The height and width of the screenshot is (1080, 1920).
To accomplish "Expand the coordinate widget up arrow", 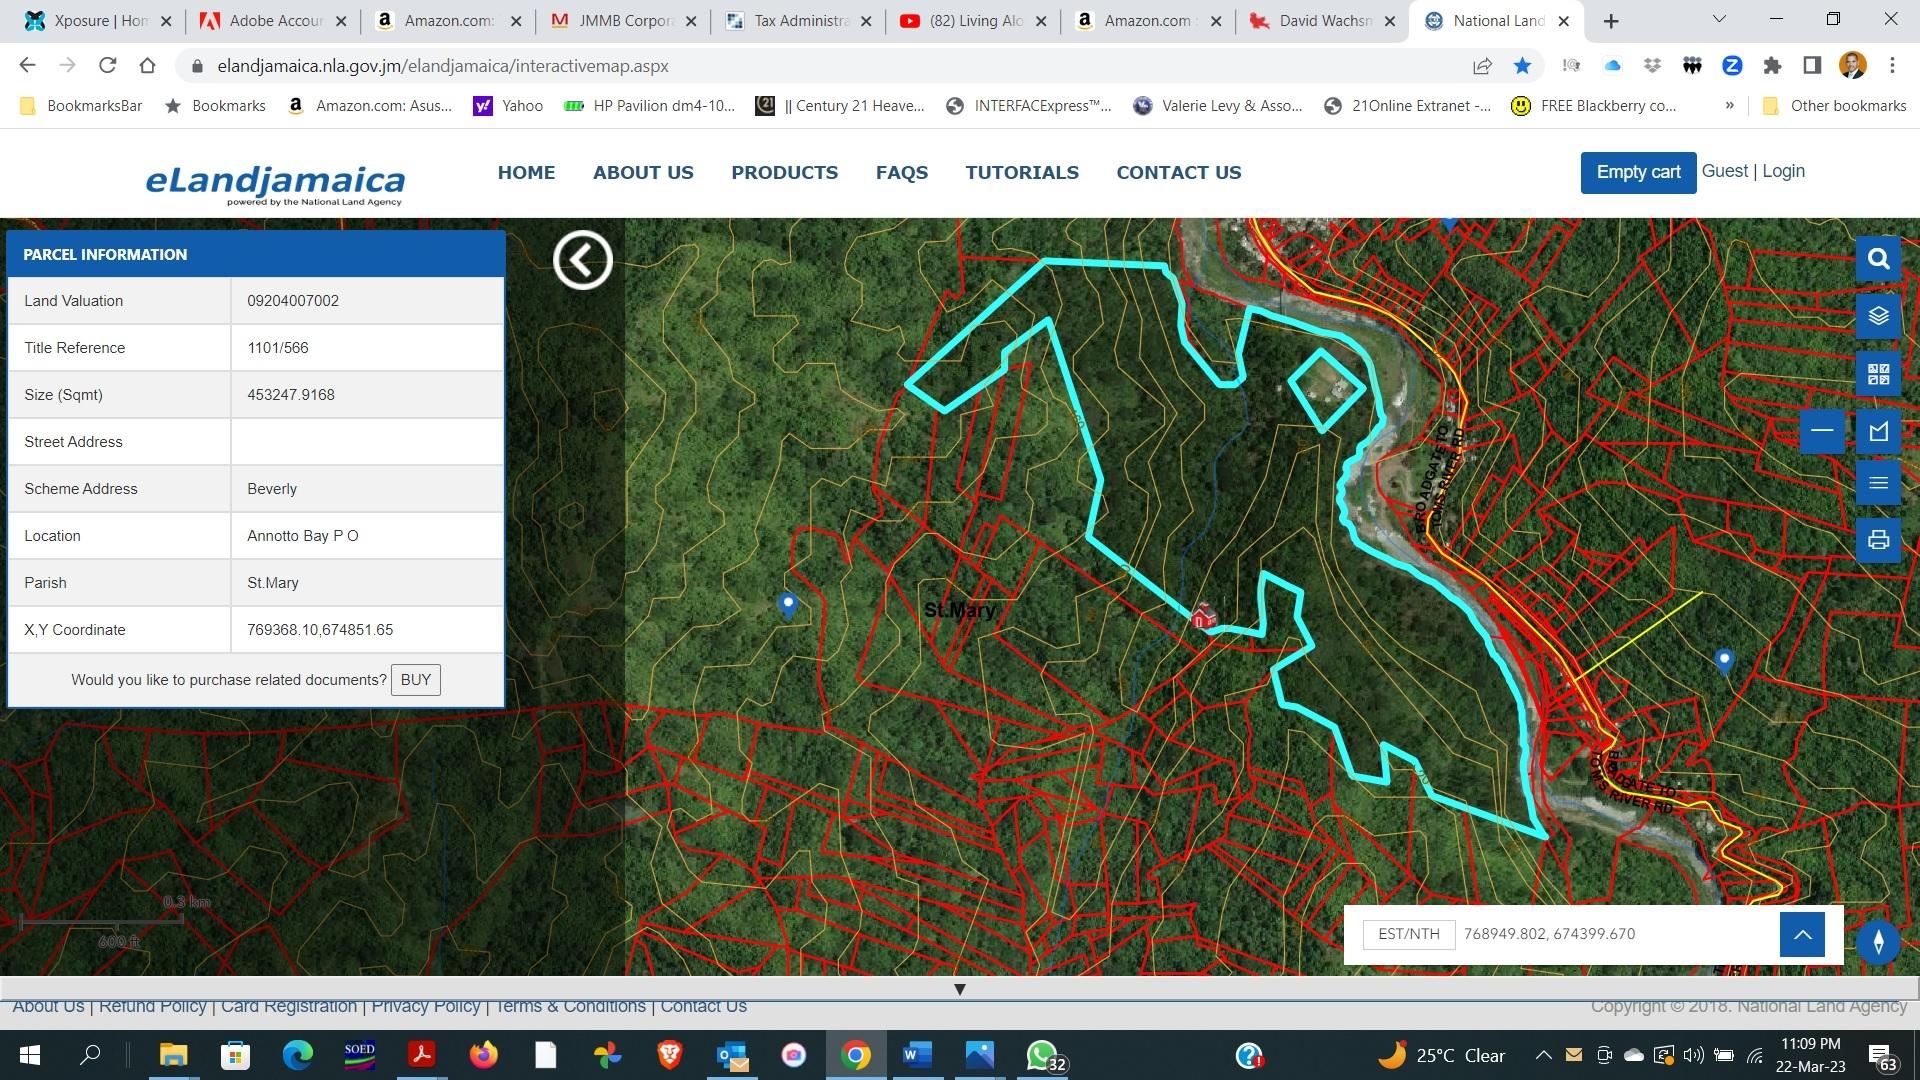I will click(x=1802, y=935).
